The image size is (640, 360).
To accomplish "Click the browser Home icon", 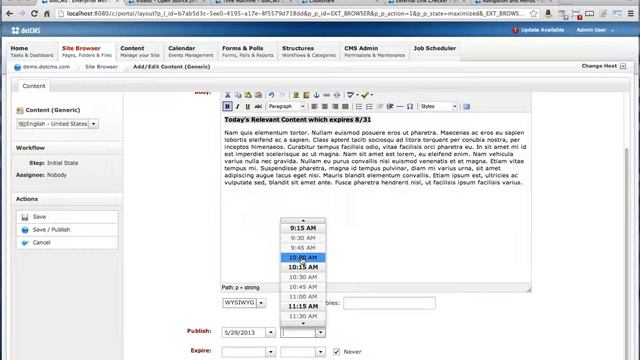I will tap(47, 13).
